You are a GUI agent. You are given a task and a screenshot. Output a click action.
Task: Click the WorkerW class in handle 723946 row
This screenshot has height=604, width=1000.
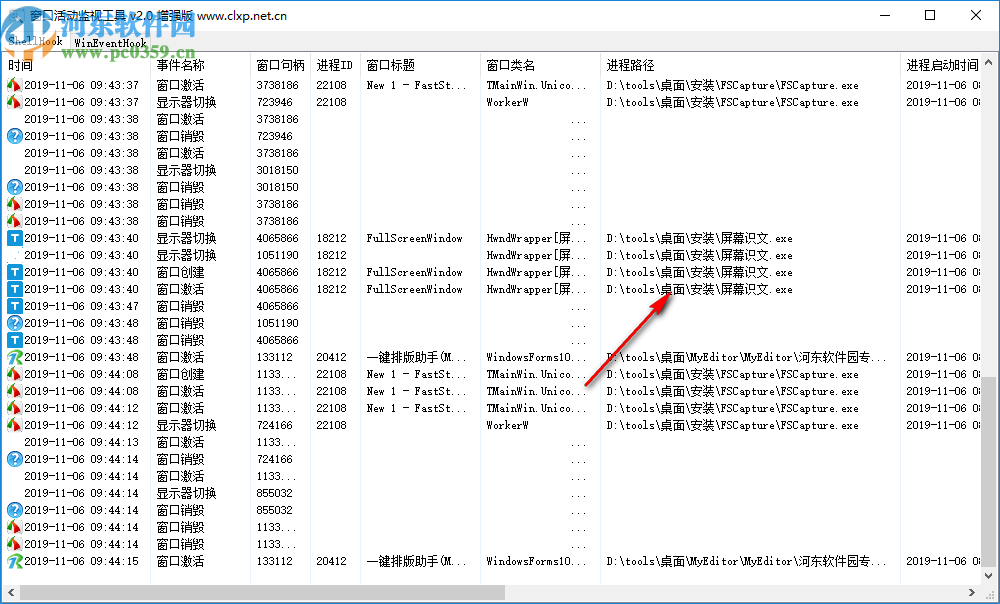click(x=508, y=102)
